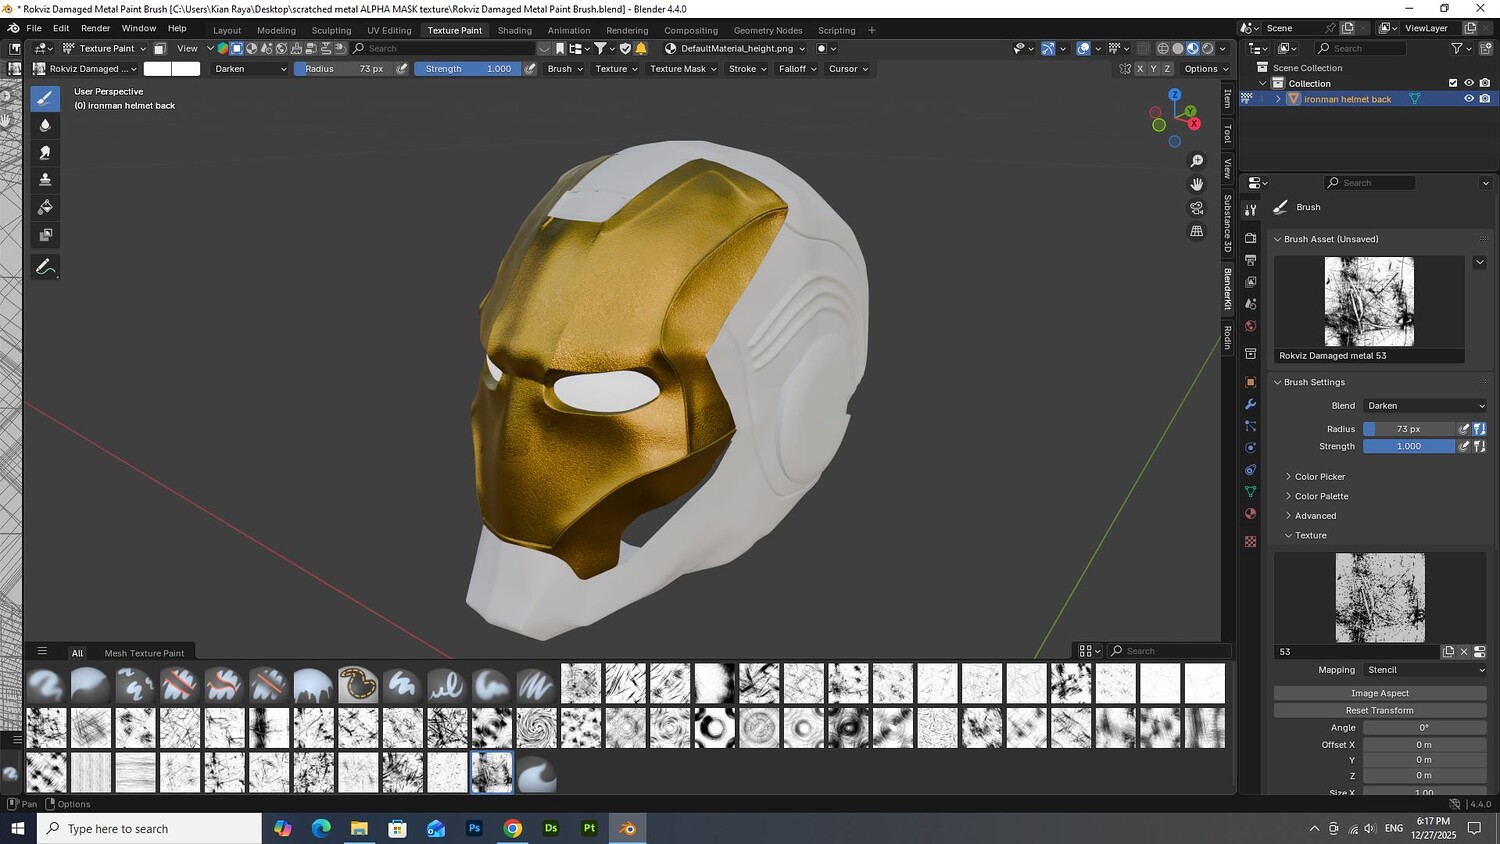Hide ironman helmet back in viewport
The width and height of the screenshot is (1500, 844).
(1469, 99)
